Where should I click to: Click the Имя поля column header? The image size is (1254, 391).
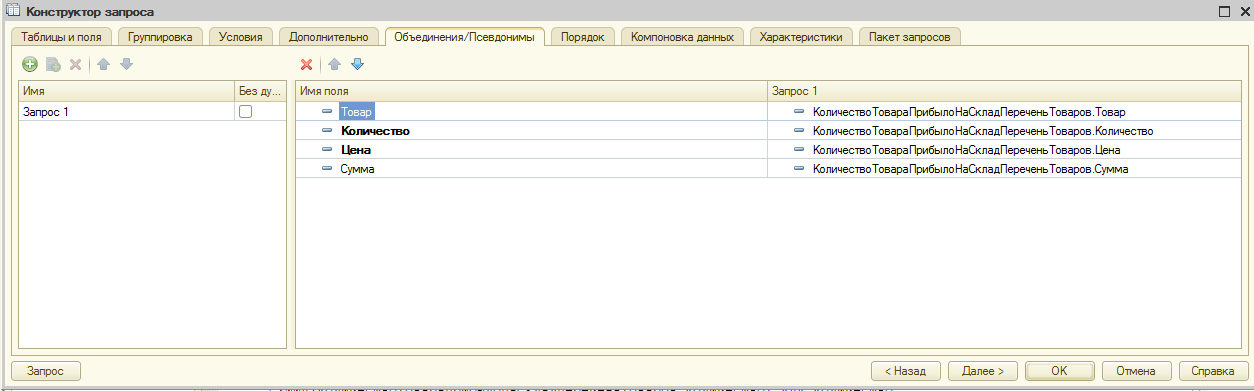[531, 91]
